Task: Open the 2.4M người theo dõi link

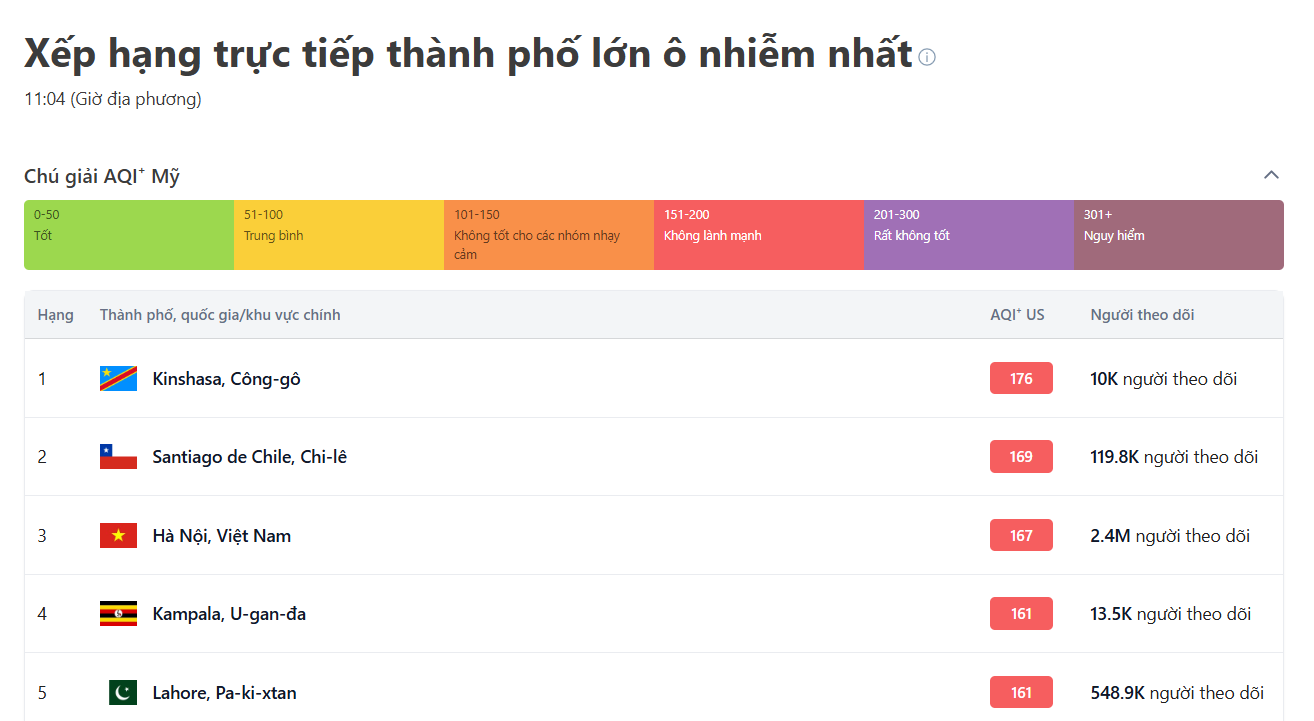Action: [1169, 535]
